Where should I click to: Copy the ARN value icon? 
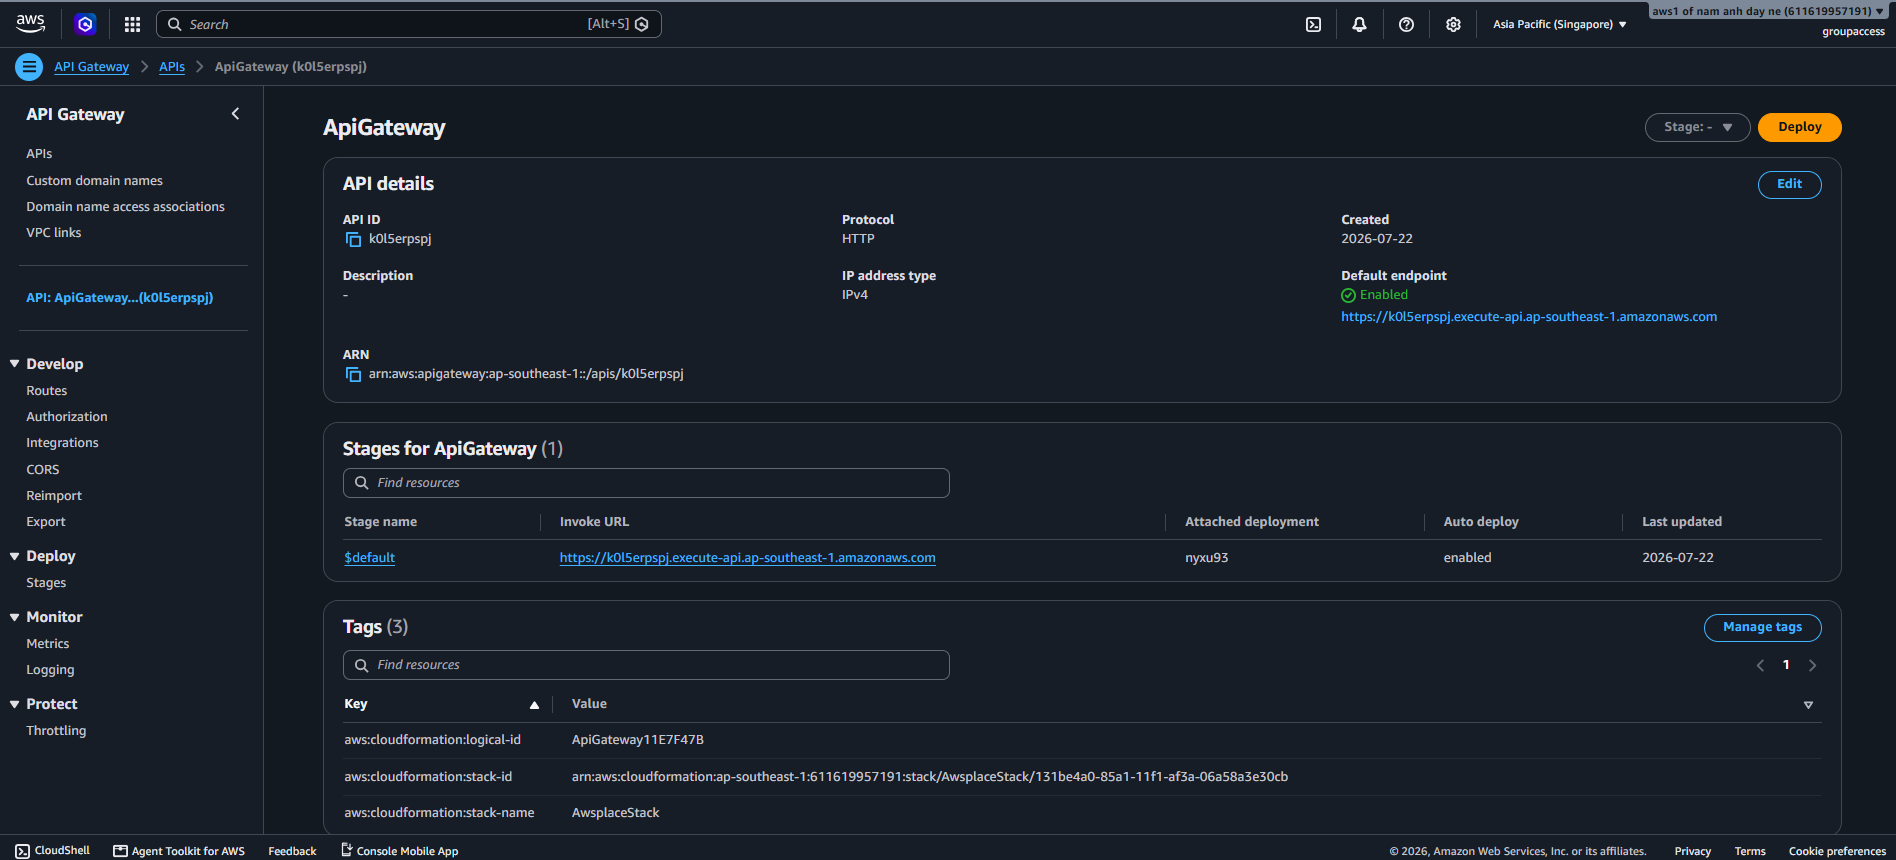click(x=353, y=374)
